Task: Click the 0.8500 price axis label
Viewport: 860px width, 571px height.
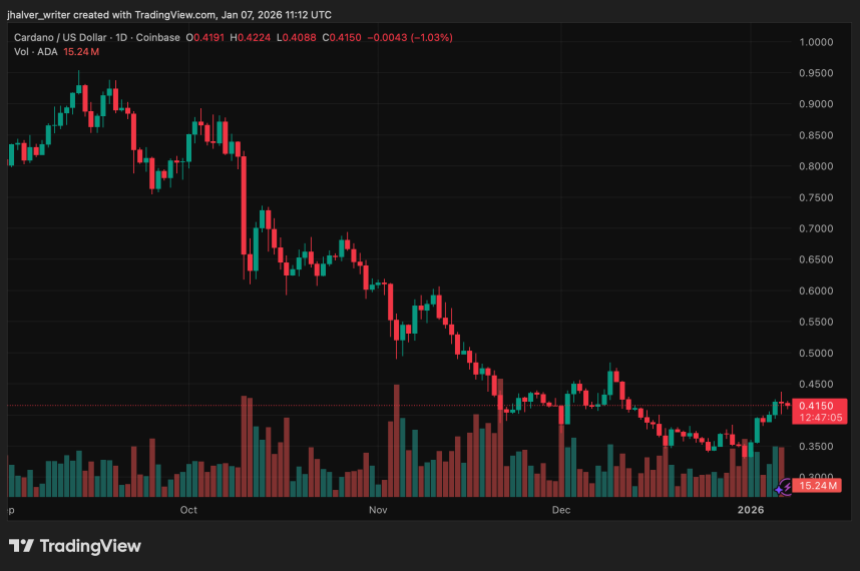Action: click(x=816, y=135)
